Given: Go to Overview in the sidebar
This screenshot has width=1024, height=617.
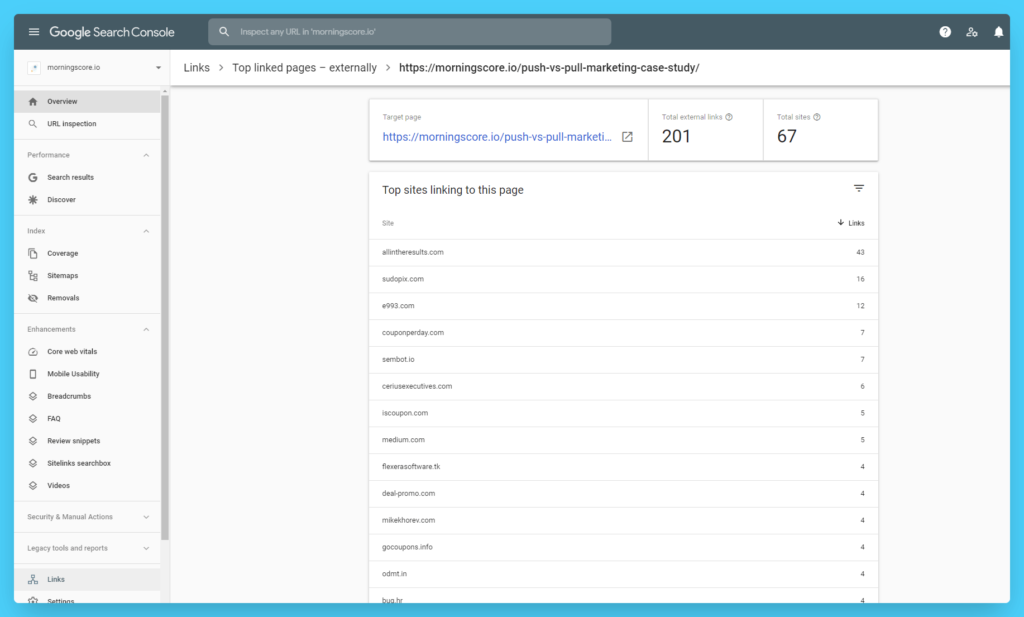Looking at the screenshot, I should pos(64,101).
